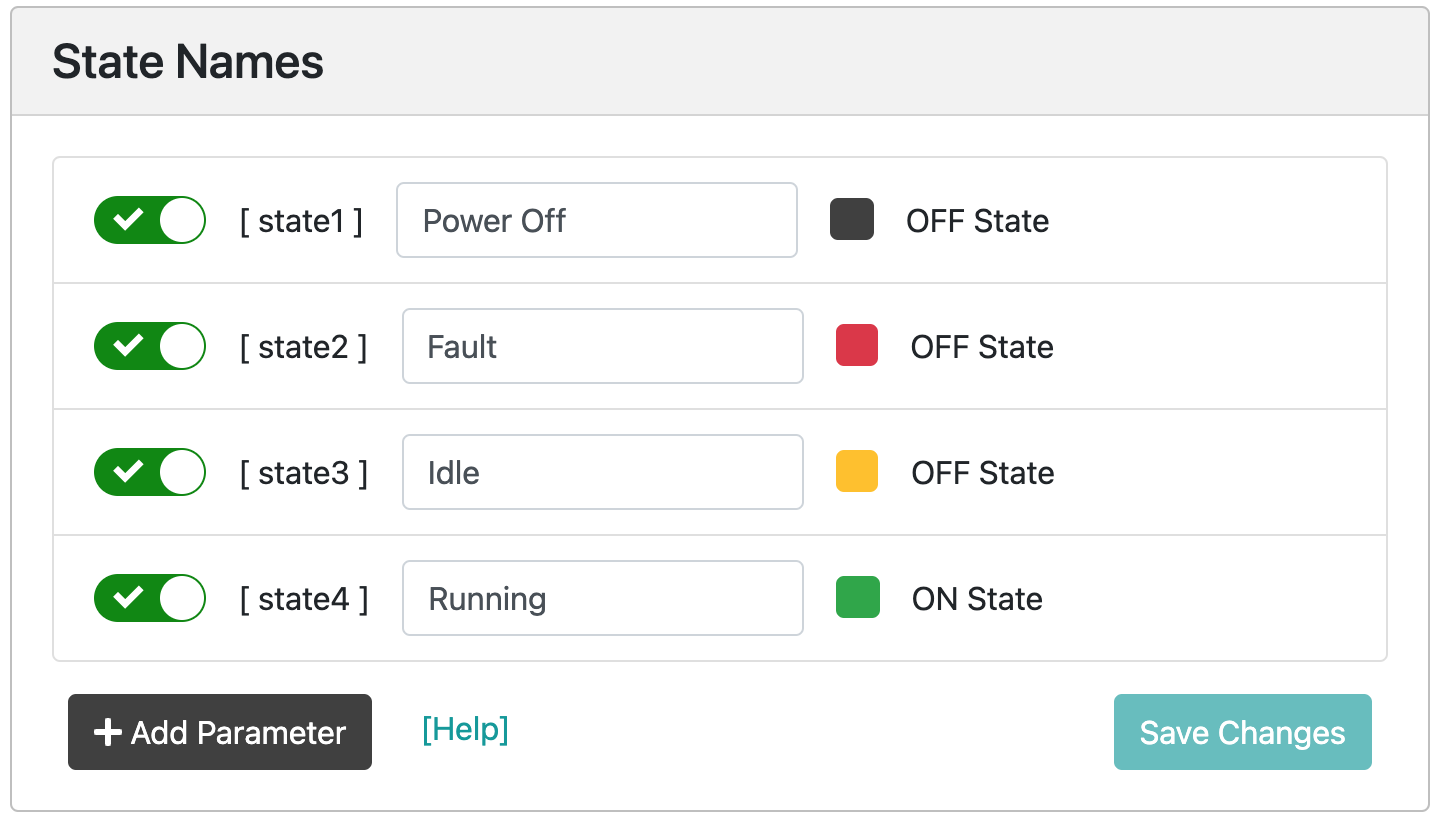The width and height of the screenshot is (1440, 820).
Task: Click the OFF State label beside Idle
Action: [983, 473]
